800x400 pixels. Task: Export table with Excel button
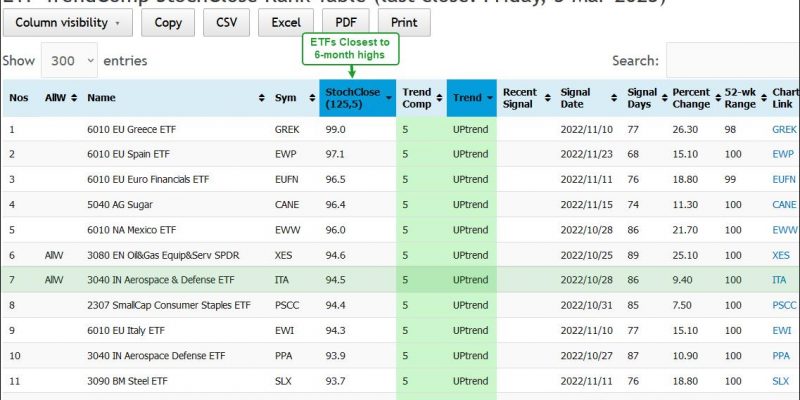(286, 22)
